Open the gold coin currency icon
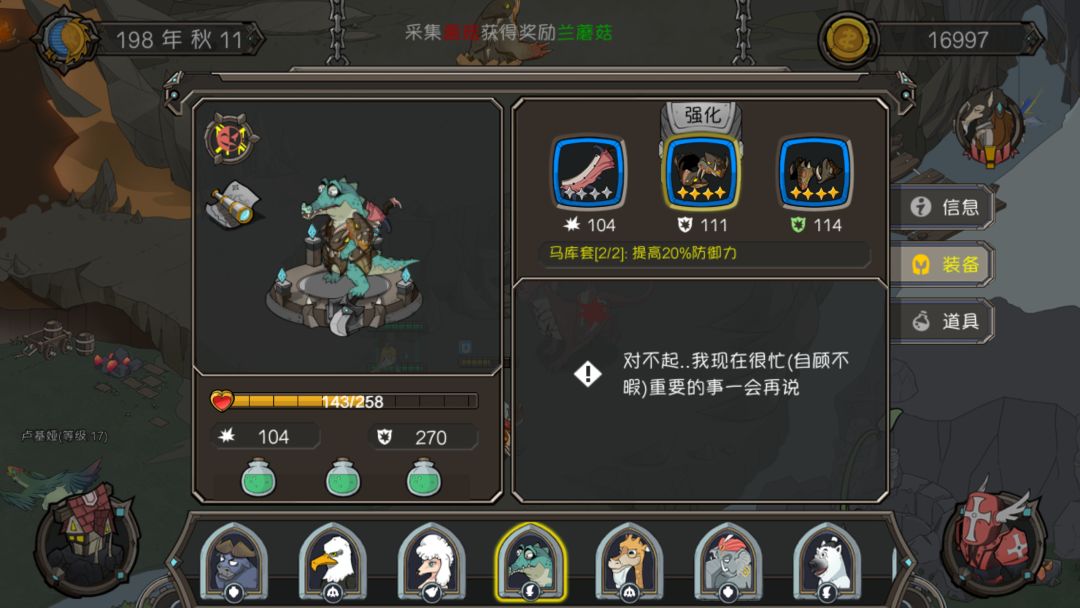The image size is (1080, 608). (847, 39)
